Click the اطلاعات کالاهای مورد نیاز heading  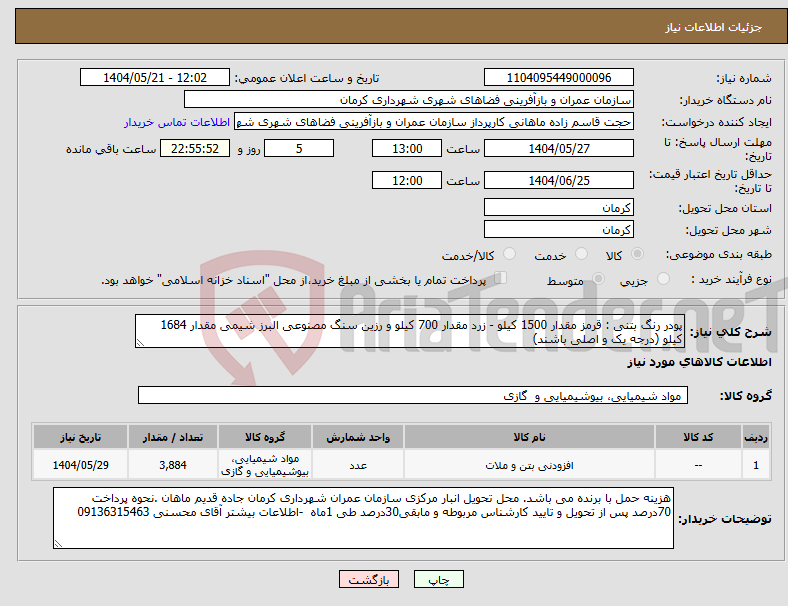699,362
